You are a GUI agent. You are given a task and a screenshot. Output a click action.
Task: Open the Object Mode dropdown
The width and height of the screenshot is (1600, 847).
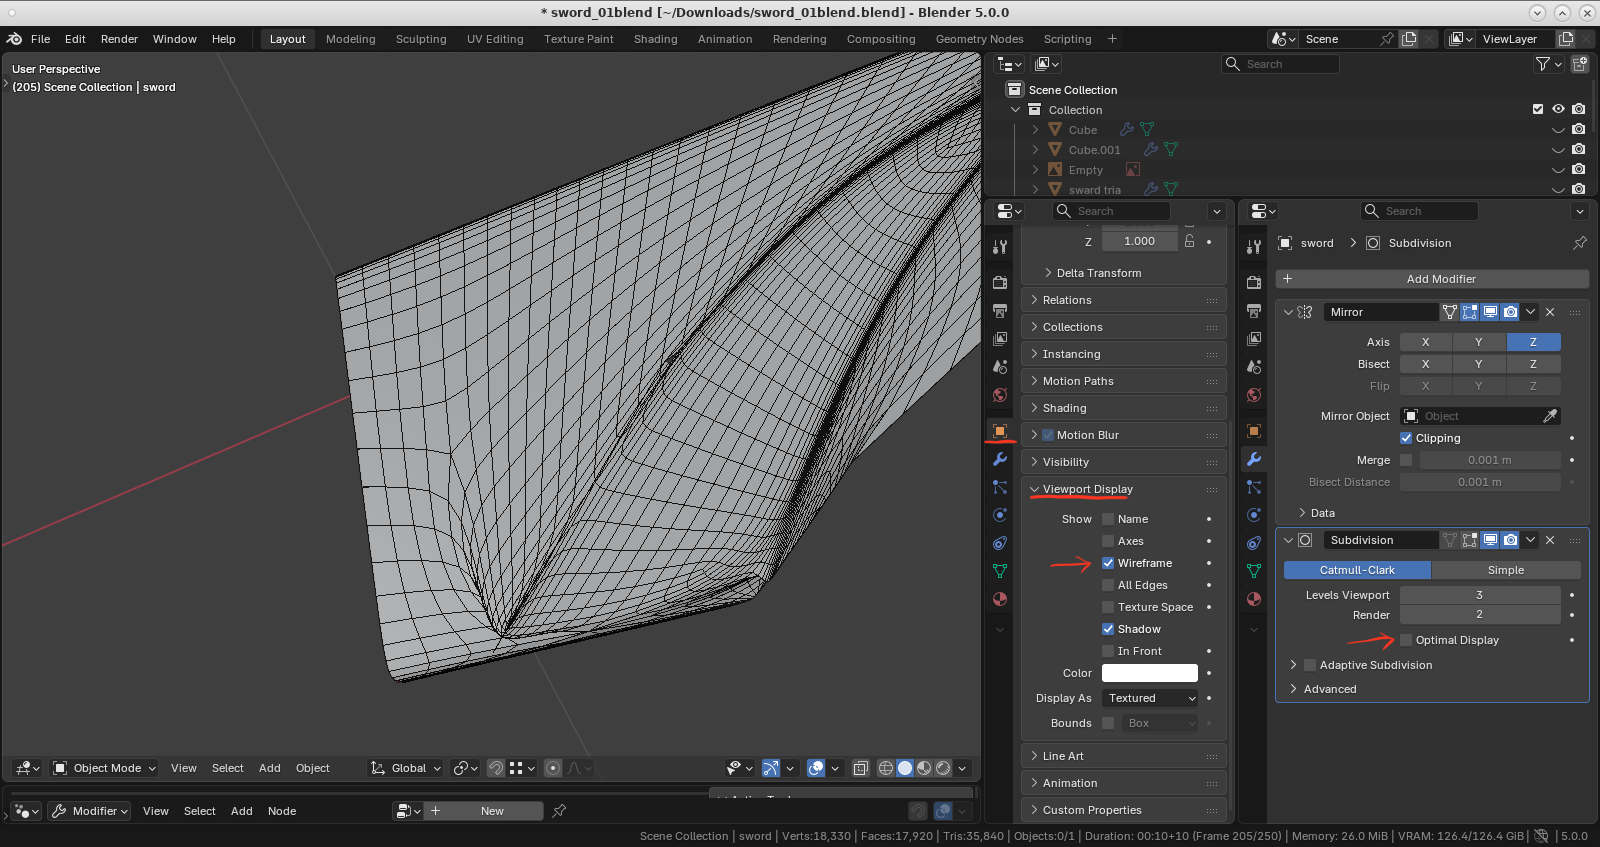105,768
